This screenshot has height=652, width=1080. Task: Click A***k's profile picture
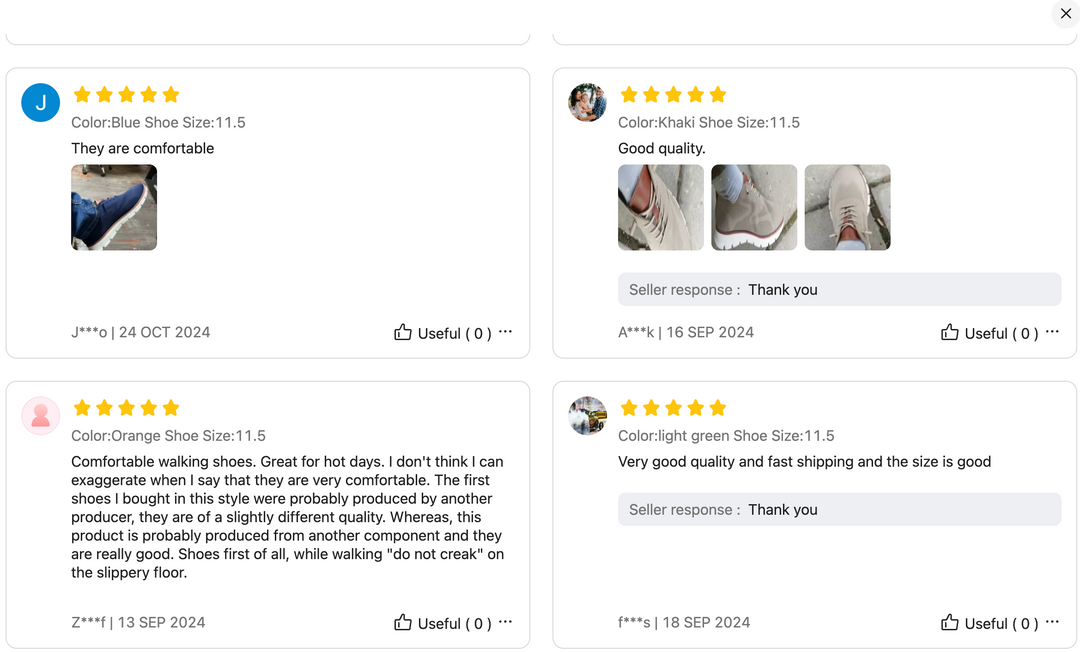[x=588, y=103]
